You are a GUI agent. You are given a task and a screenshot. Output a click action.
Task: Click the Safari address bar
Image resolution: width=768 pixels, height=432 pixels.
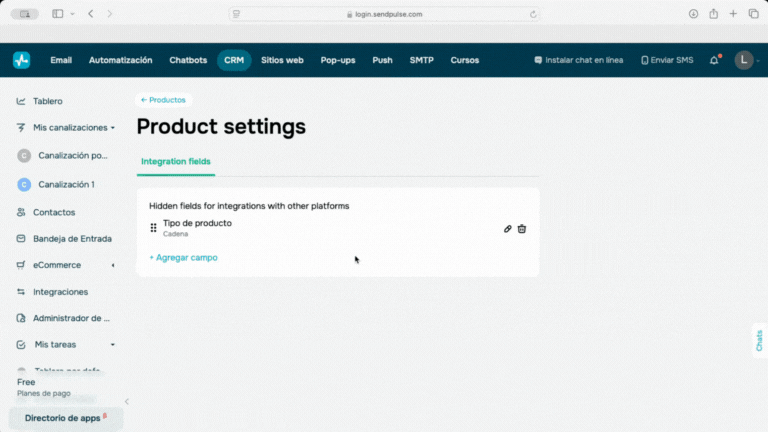tap(385, 14)
